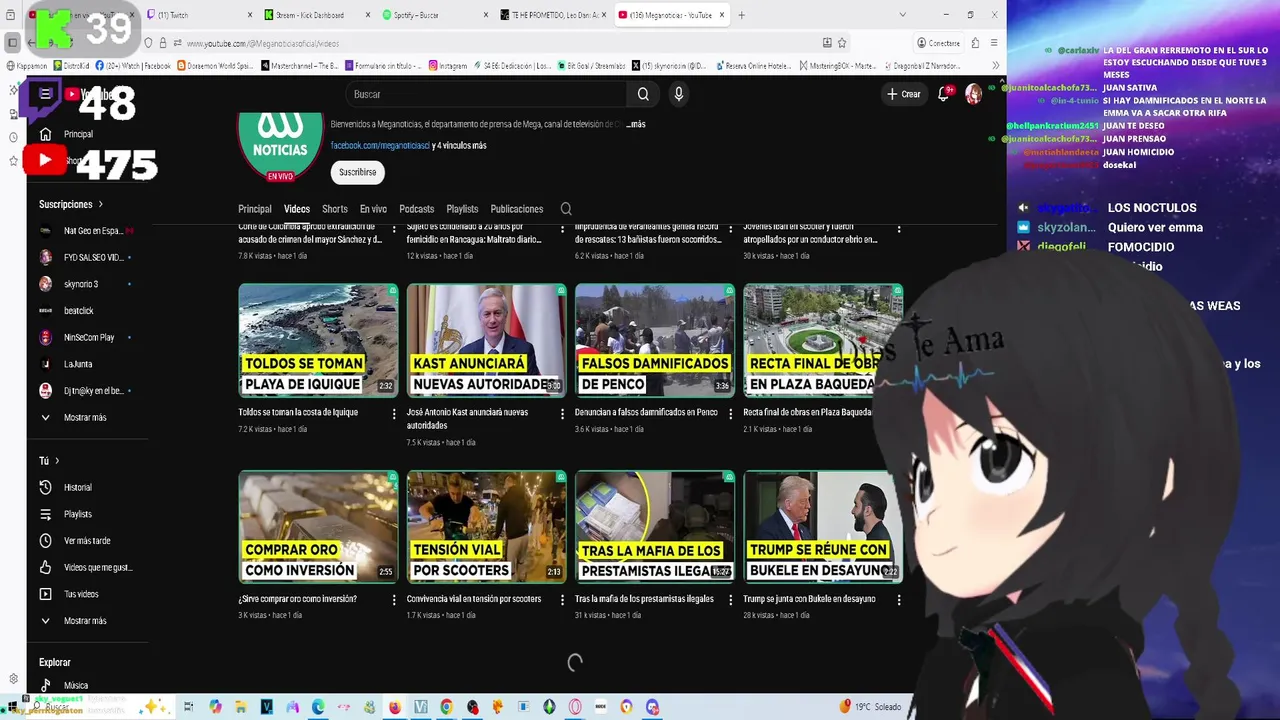Launch Microsoft Edge from taskbar
This screenshot has height=720, width=1280.
(x=318, y=707)
